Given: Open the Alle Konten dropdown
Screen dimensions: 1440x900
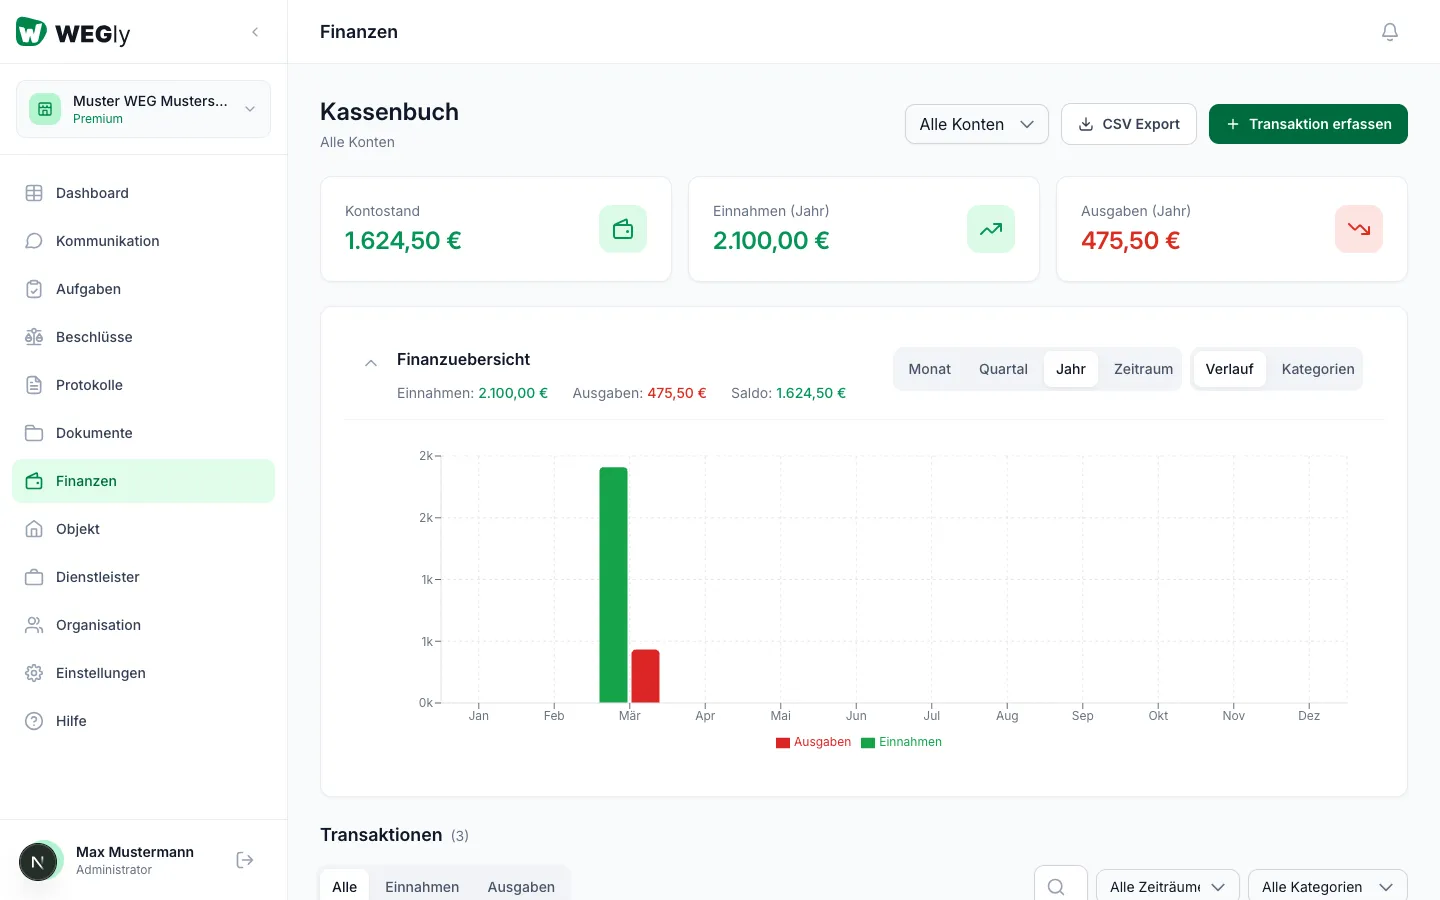Looking at the screenshot, I should [x=976, y=124].
